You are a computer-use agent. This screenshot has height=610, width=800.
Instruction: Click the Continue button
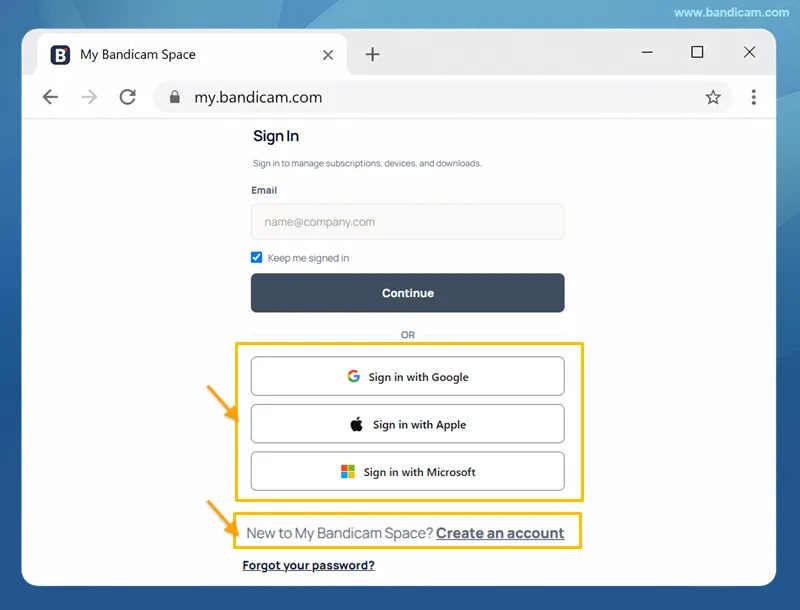click(408, 293)
